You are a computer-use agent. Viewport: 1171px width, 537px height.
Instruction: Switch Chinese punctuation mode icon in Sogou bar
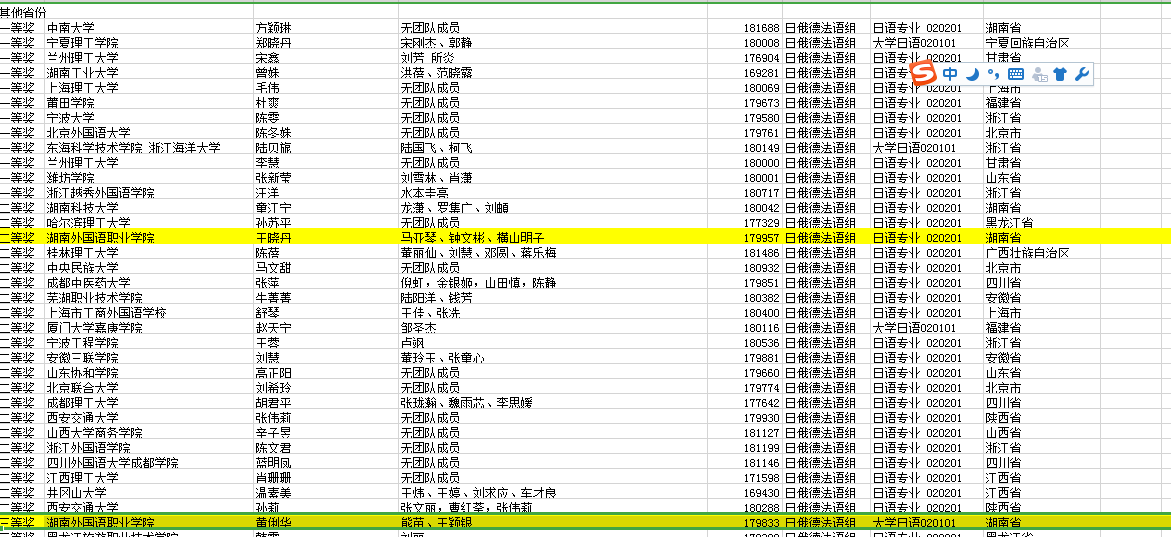click(x=993, y=74)
